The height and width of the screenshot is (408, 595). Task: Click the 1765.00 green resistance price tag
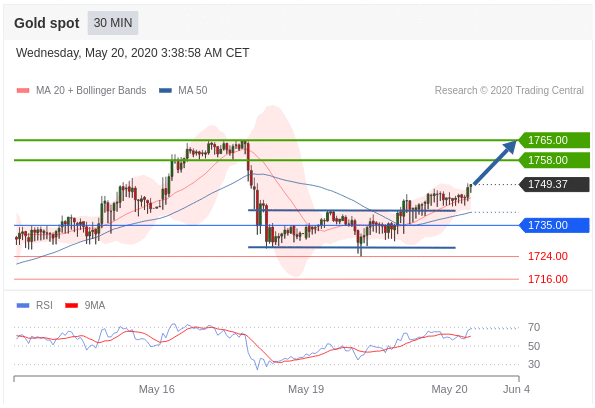(554, 140)
